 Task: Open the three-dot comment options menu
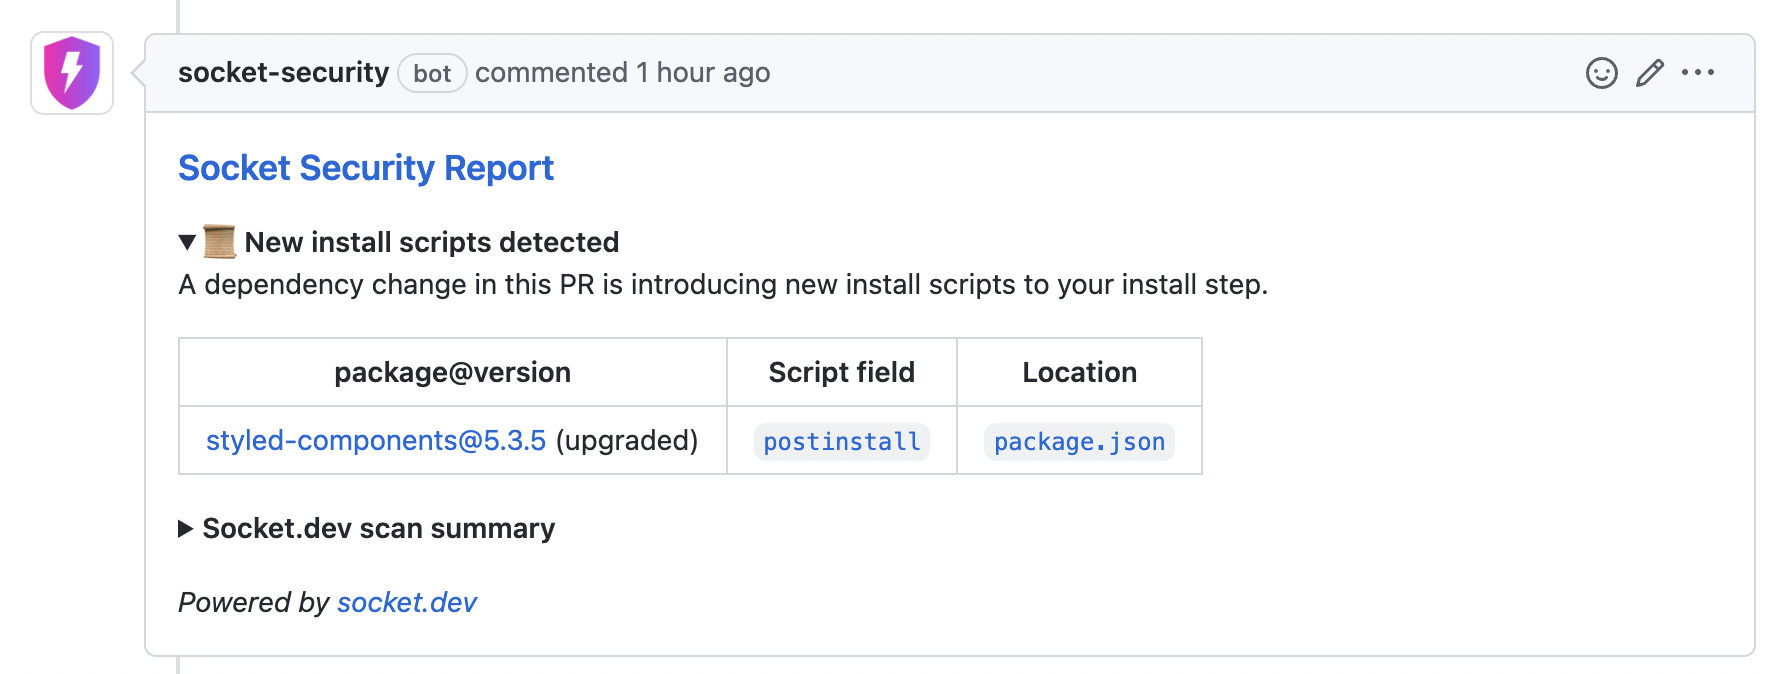1697,73
